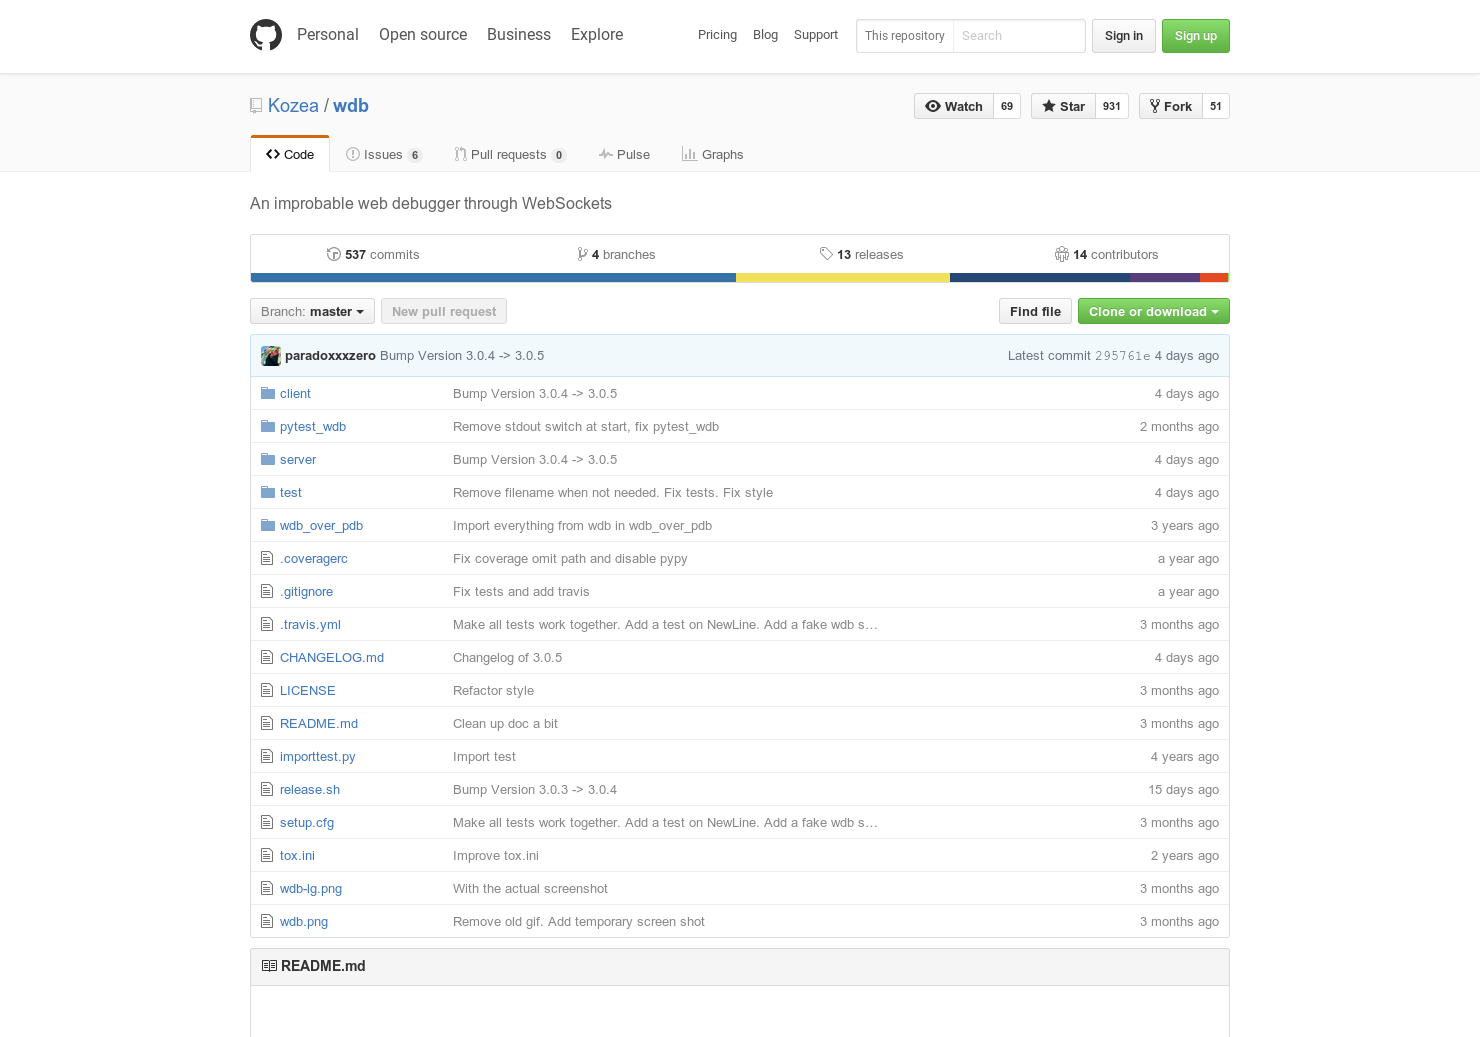Screen dimensions: 1480x1037
Task: Open latest commit hash 295761e
Action: 1122,356
